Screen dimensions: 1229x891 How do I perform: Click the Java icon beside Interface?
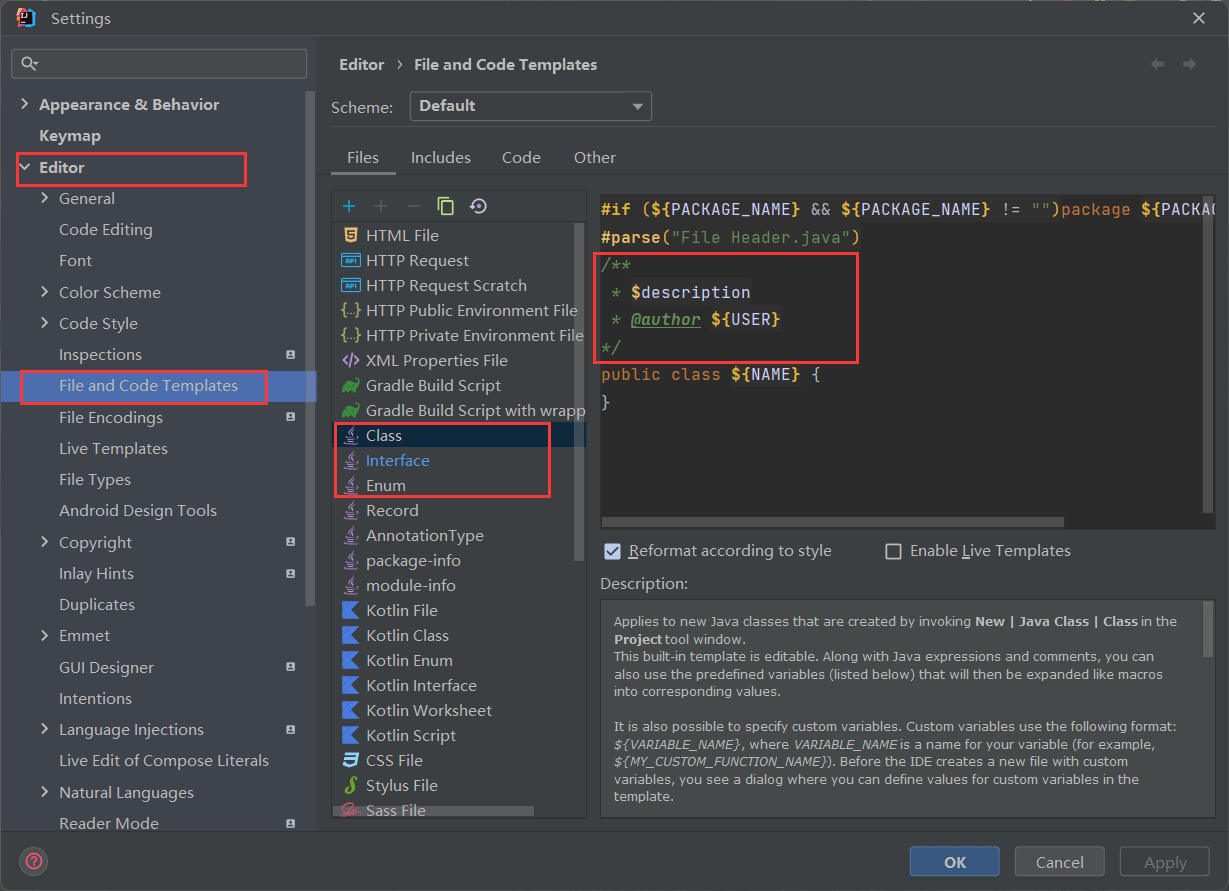click(x=350, y=460)
